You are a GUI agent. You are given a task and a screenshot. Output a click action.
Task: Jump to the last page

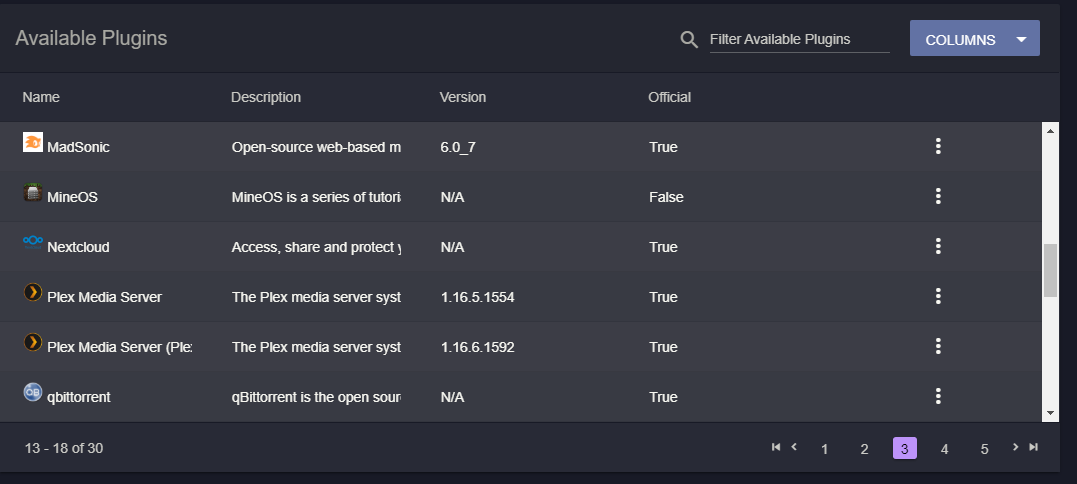pos(1034,447)
